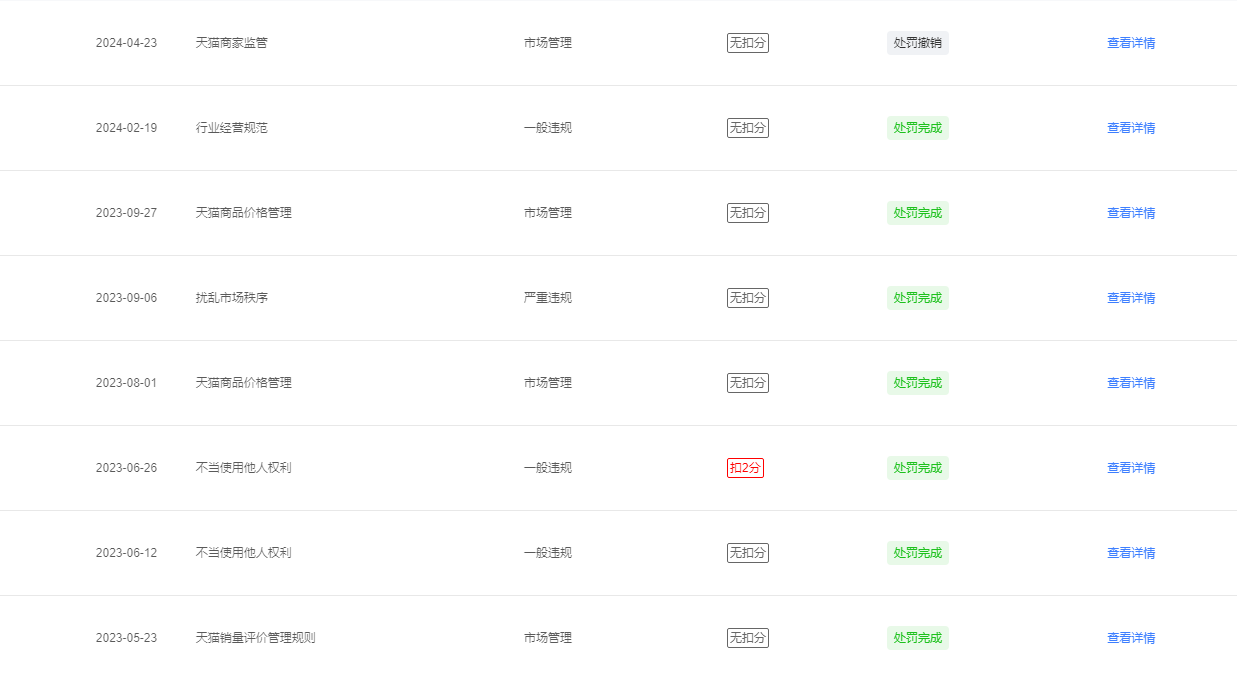This screenshot has height=680, width=1237.
Task: View details of the 2023-08-01 record
Action: (x=1131, y=383)
